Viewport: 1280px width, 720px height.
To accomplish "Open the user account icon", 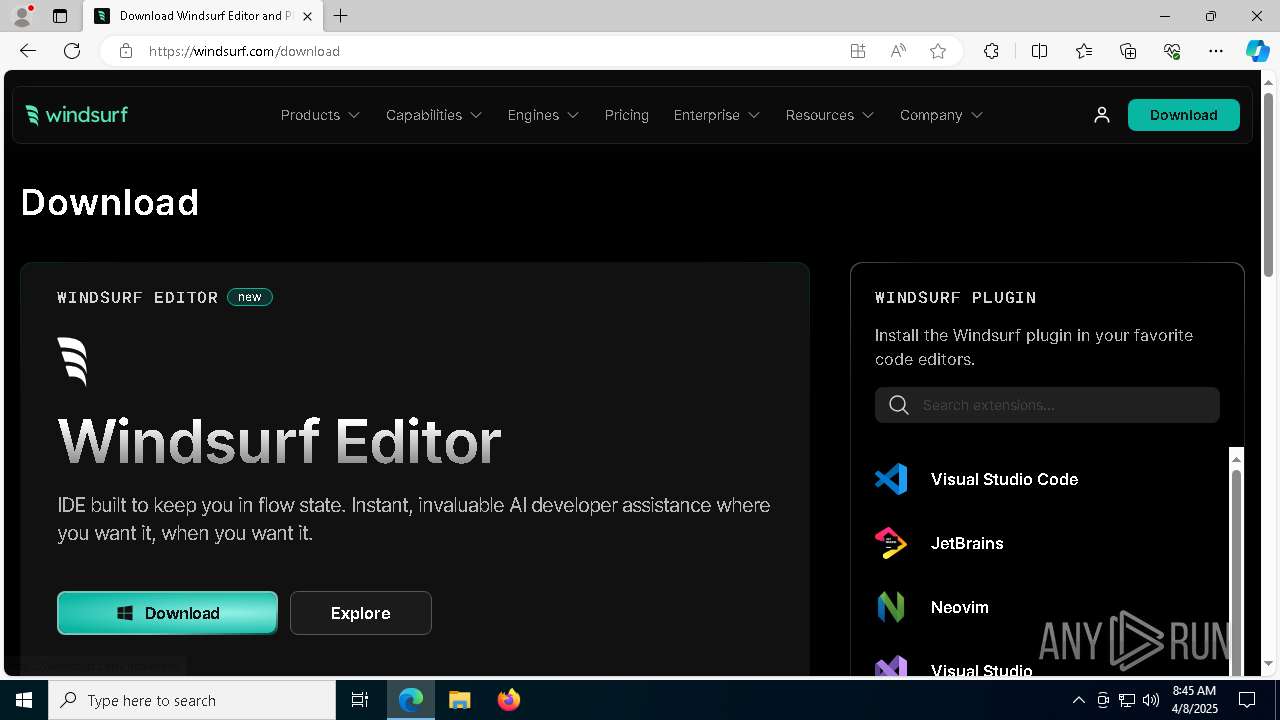I will coord(1102,115).
